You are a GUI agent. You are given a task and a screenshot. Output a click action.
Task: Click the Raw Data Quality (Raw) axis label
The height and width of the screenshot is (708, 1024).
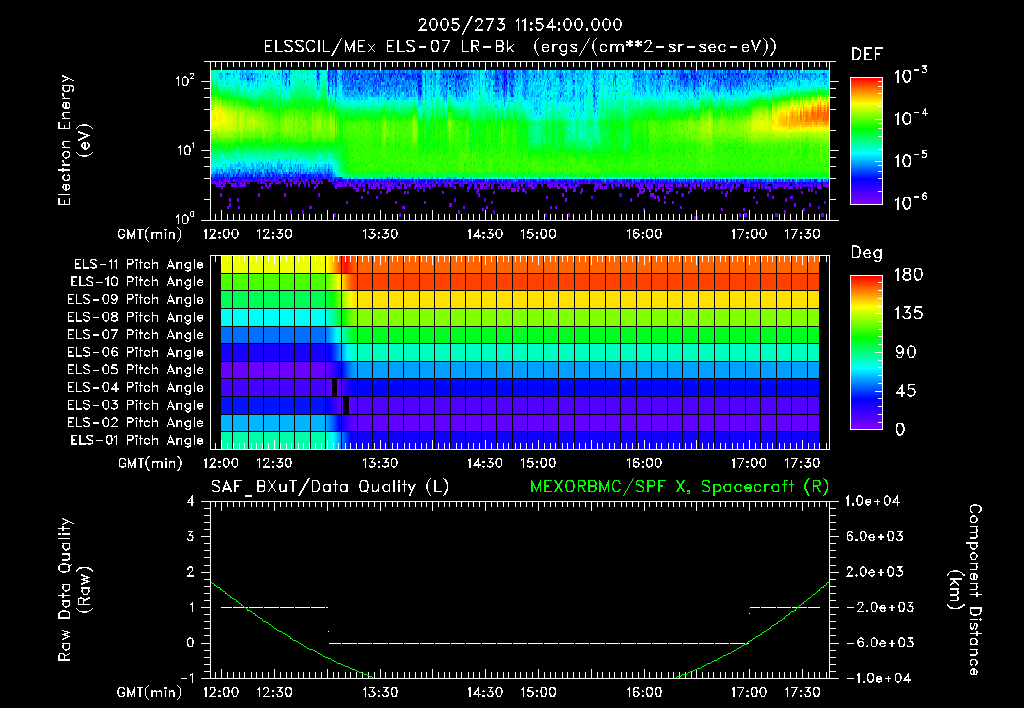pos(74,590)
